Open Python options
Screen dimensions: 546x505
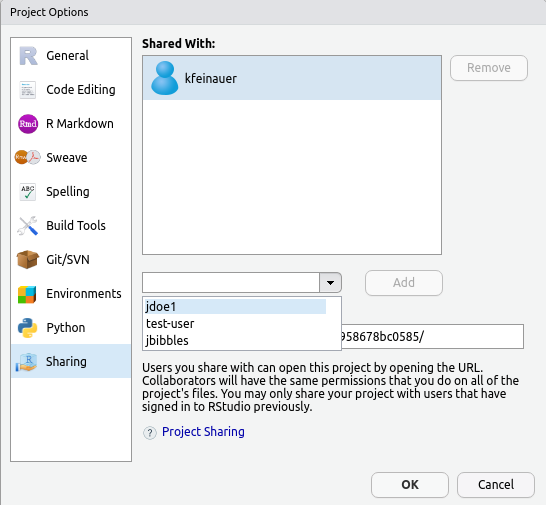[71, 328]
